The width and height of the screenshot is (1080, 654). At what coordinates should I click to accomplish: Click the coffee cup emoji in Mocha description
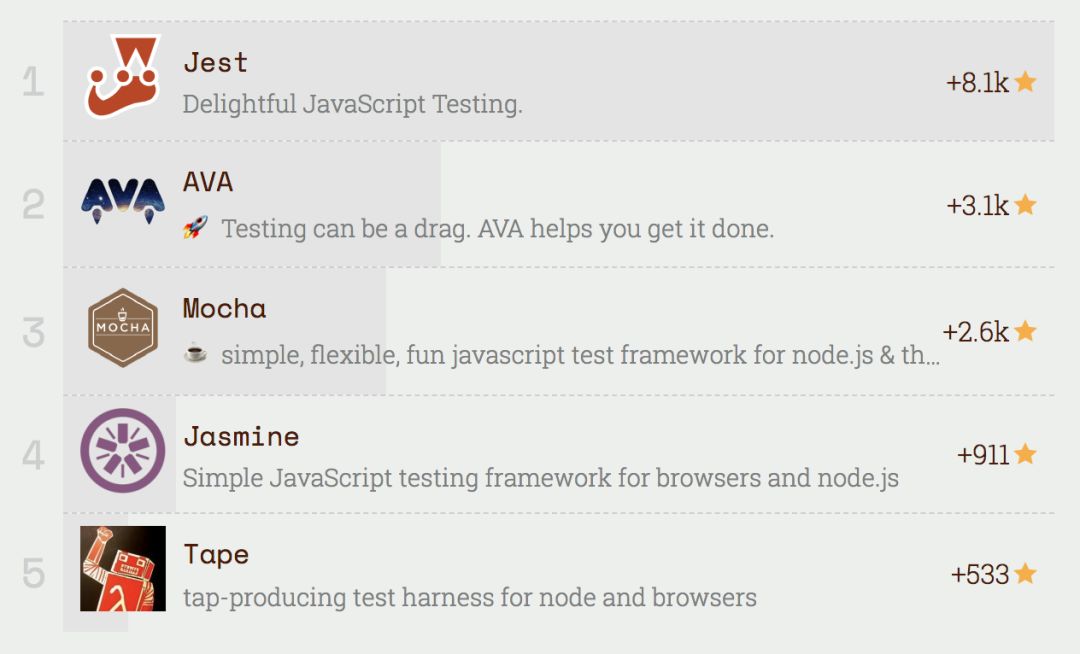195,353
